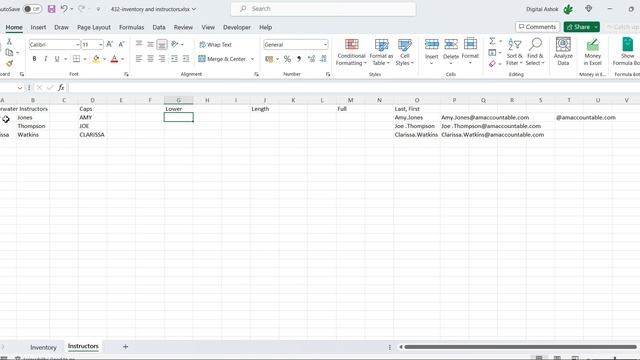Increase the indent
Image resolution: width=640 pixels, height=360 pixels.
pos(186,59)
